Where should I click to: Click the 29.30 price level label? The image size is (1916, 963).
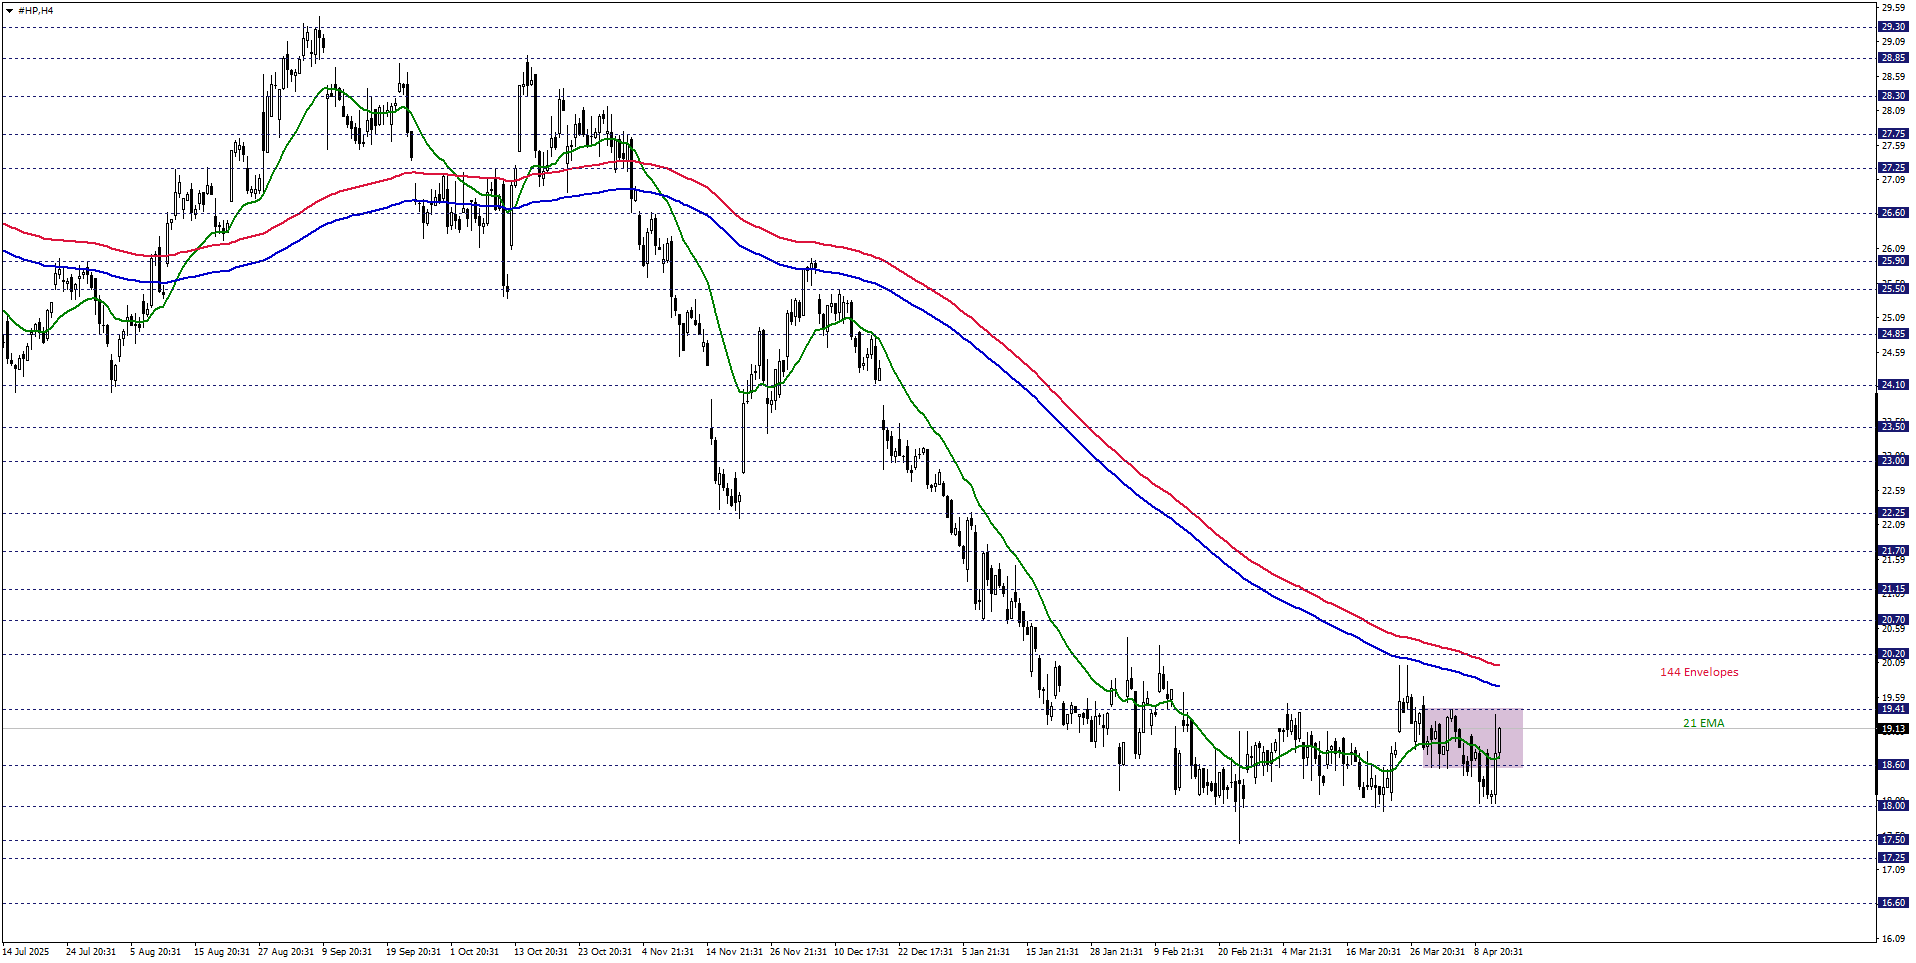click(1893, 27)
